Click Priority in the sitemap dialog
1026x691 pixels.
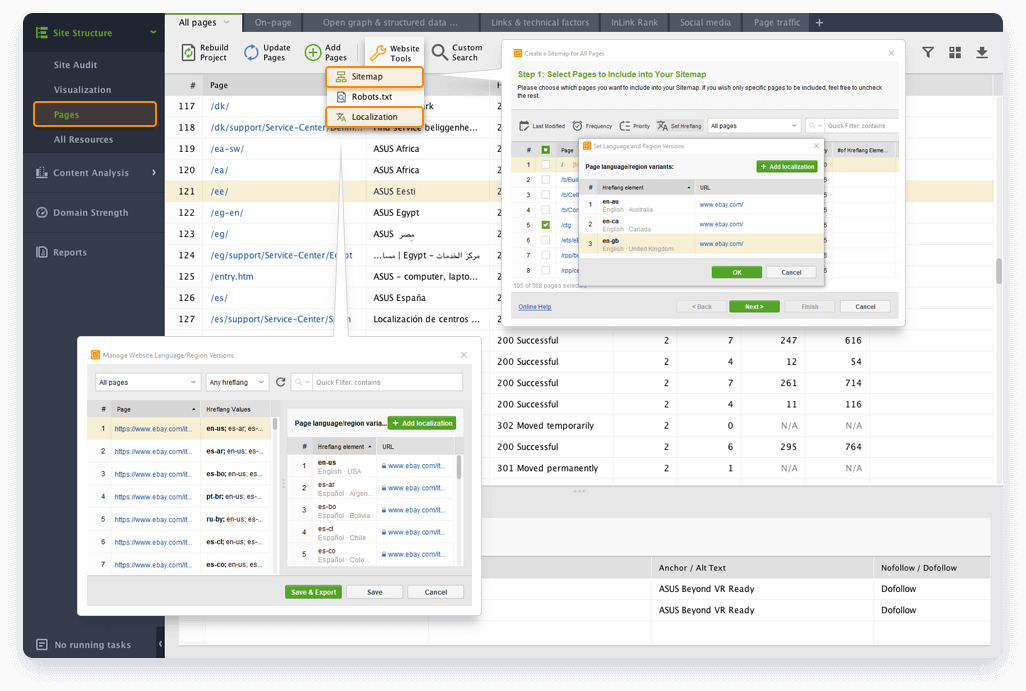coord(635,126)
